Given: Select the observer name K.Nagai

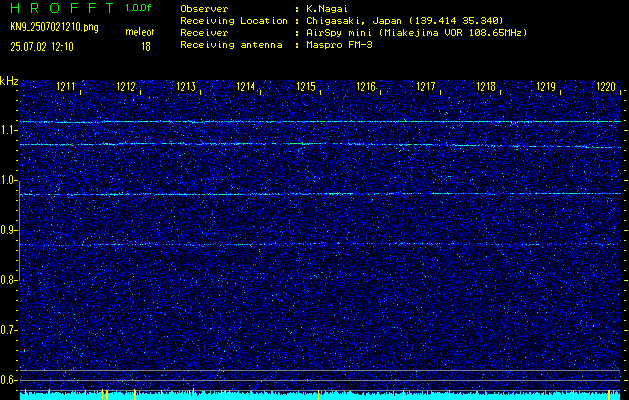Looking at the screenshot, I should click(325, 9).
